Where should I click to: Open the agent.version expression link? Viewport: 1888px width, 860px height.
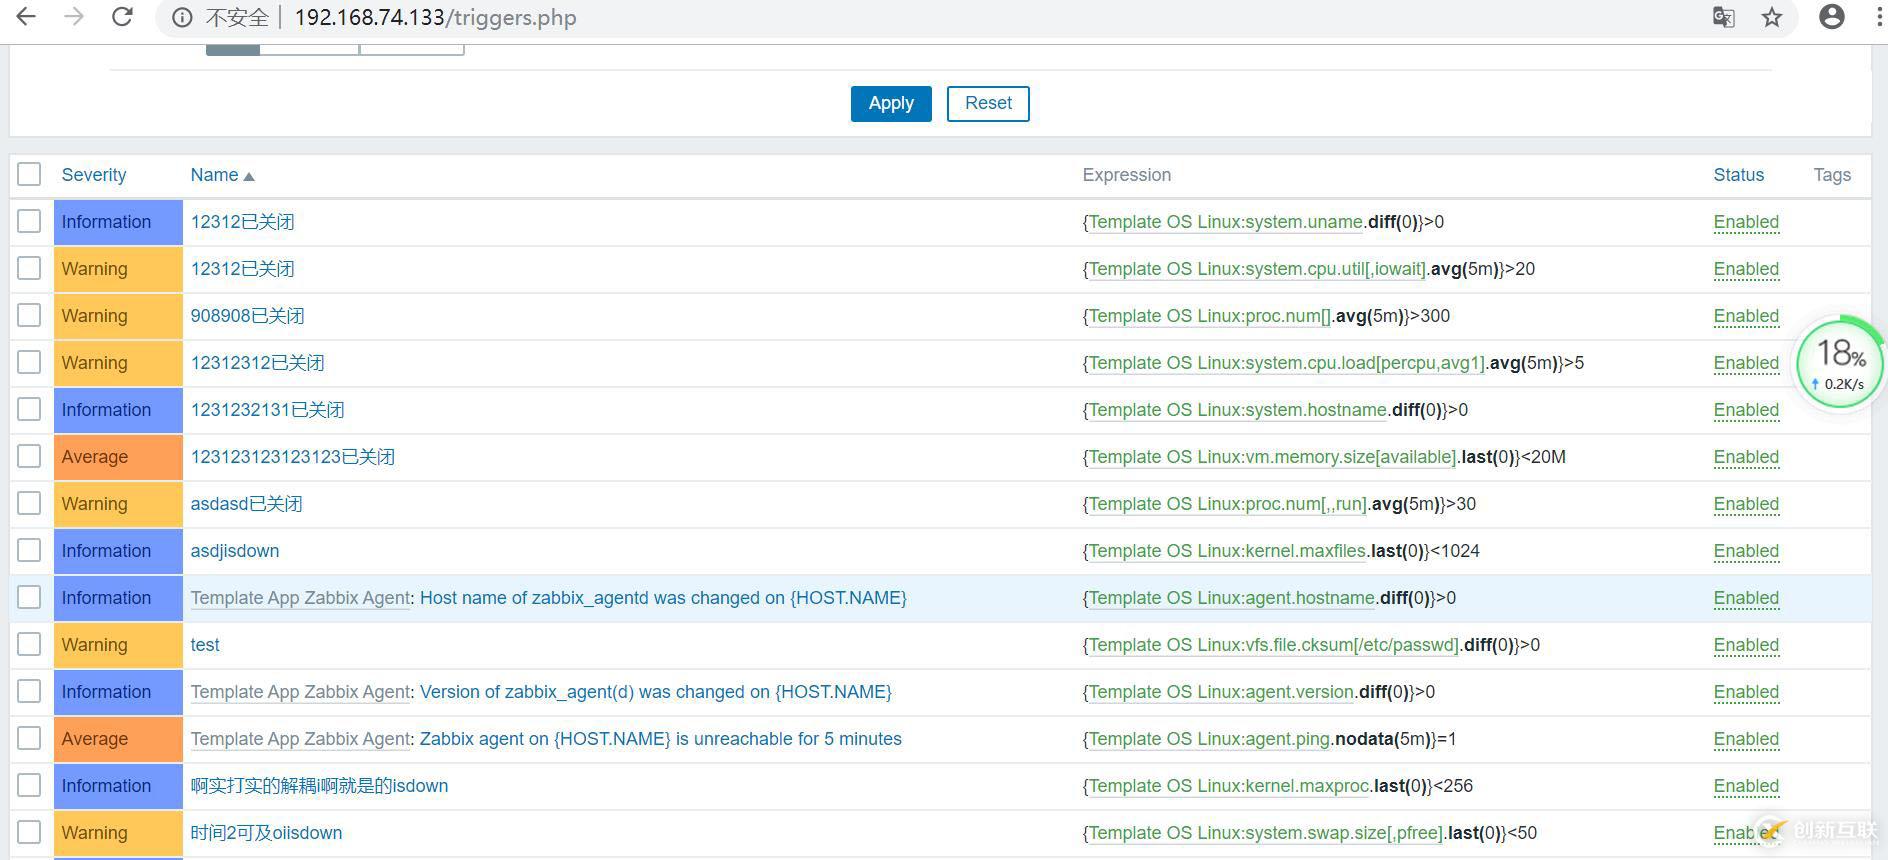[x=1222, y=692]
